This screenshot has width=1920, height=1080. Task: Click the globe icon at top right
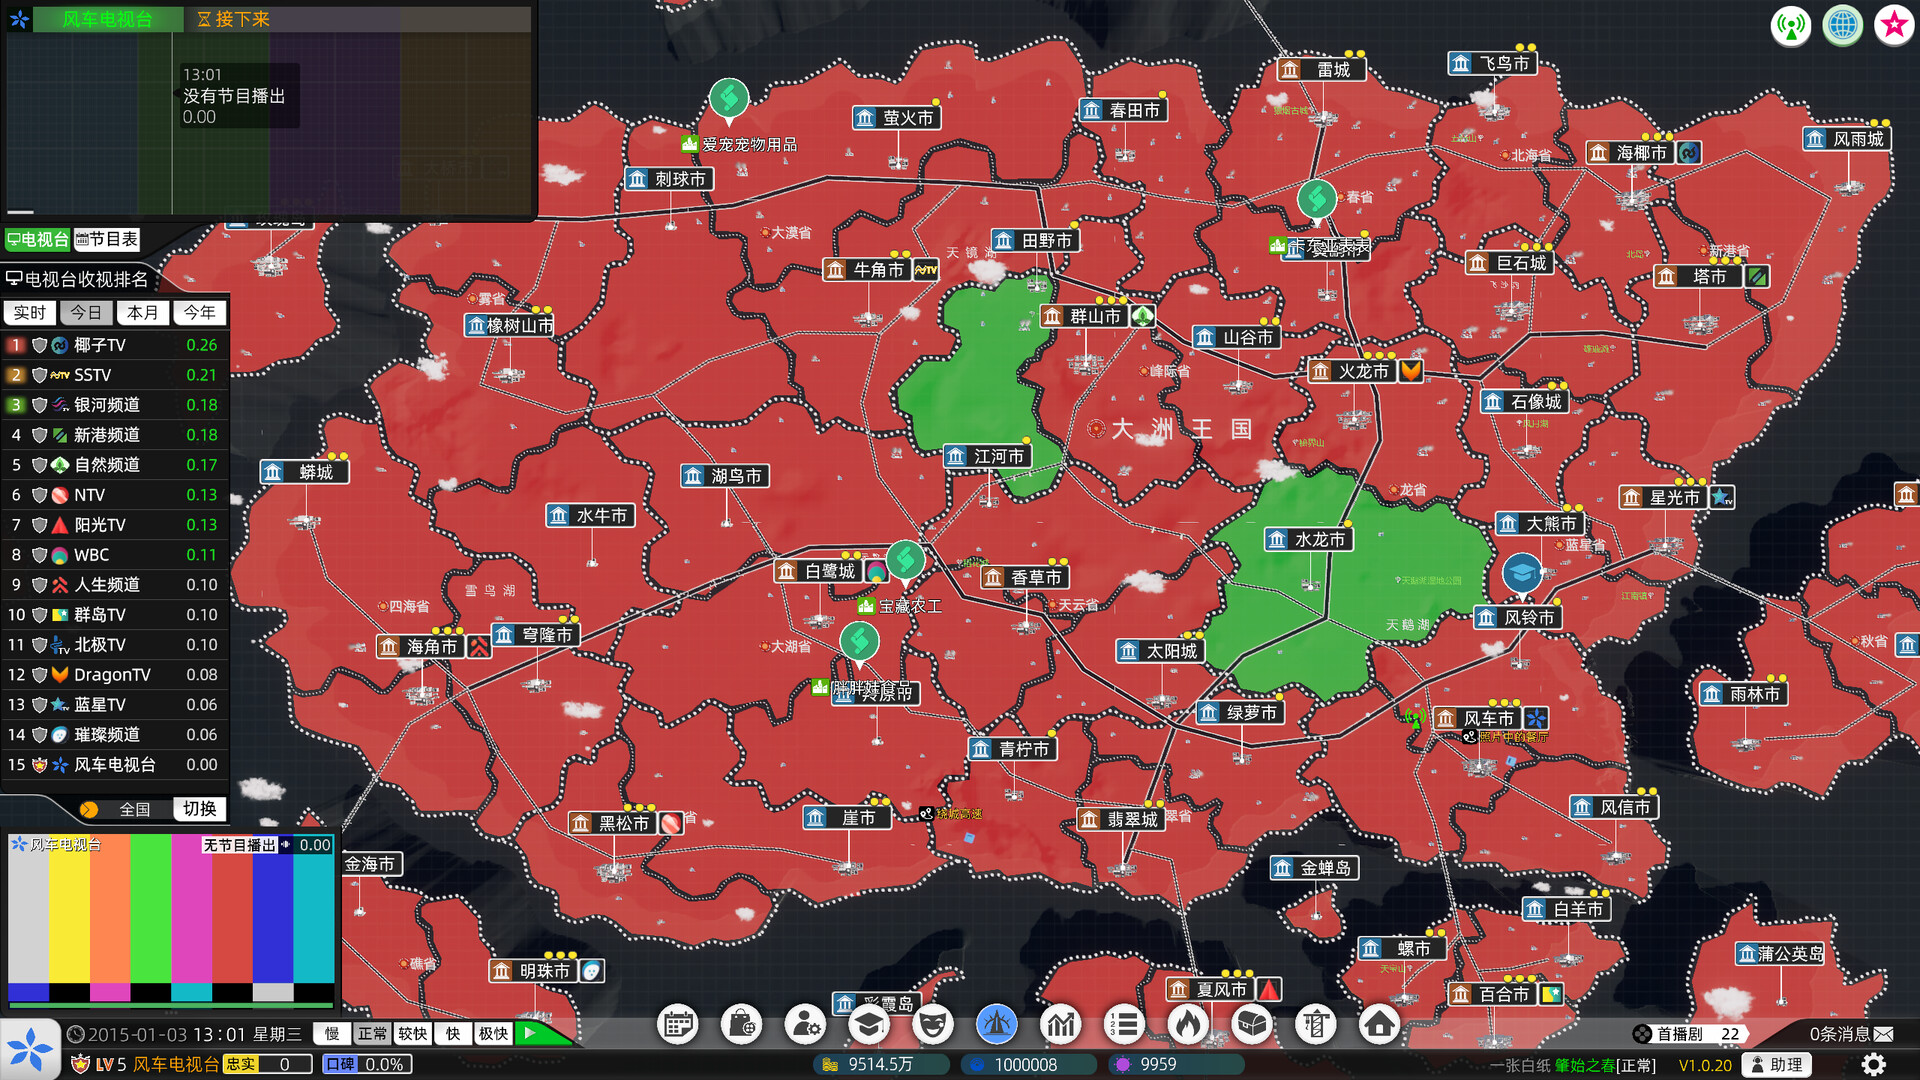pyautogui.click(x=1843, y=25)
